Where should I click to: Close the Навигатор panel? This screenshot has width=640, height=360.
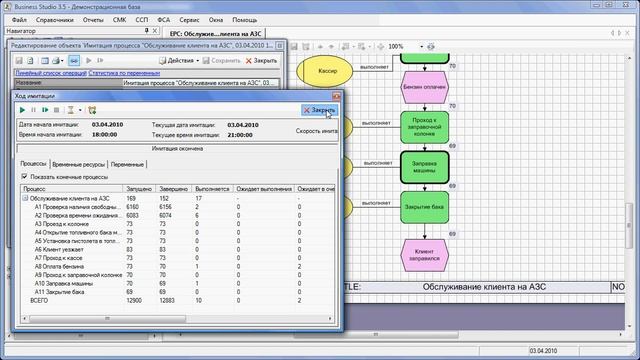point(155,31)
